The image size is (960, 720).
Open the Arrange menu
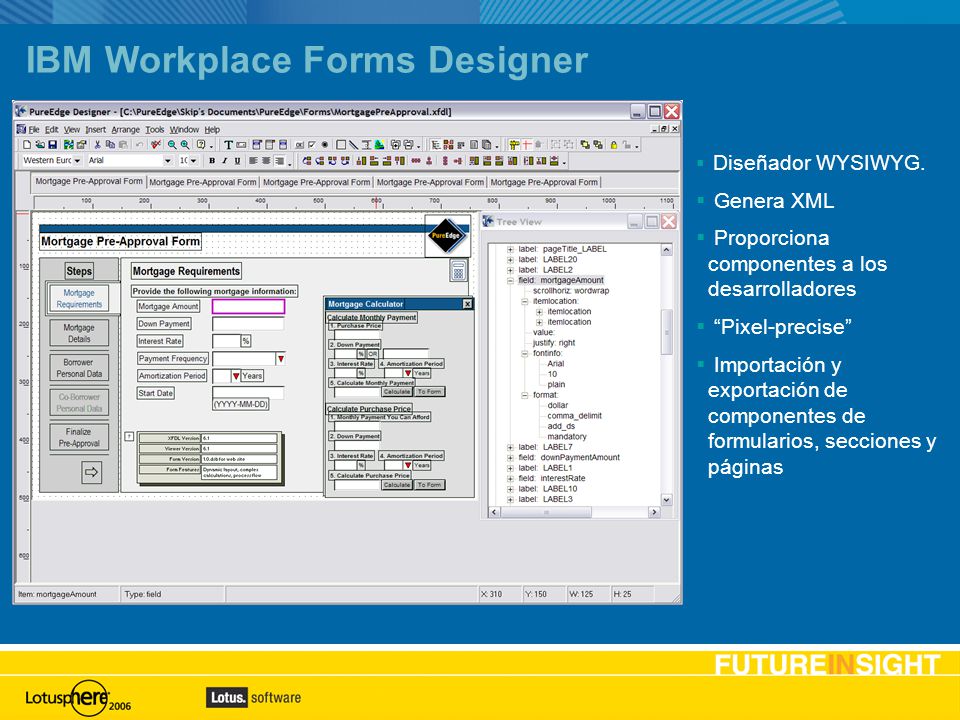(x=126, y=129)
